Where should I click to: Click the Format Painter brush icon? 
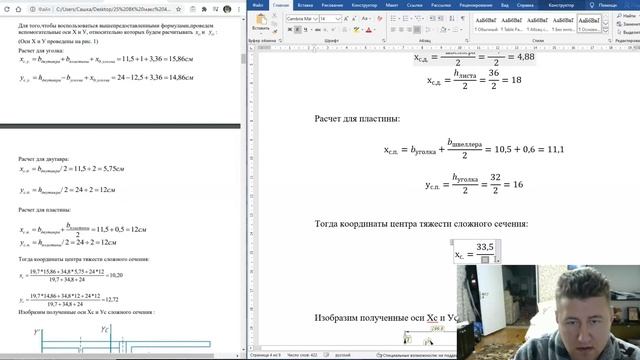[x=275, y=31]
